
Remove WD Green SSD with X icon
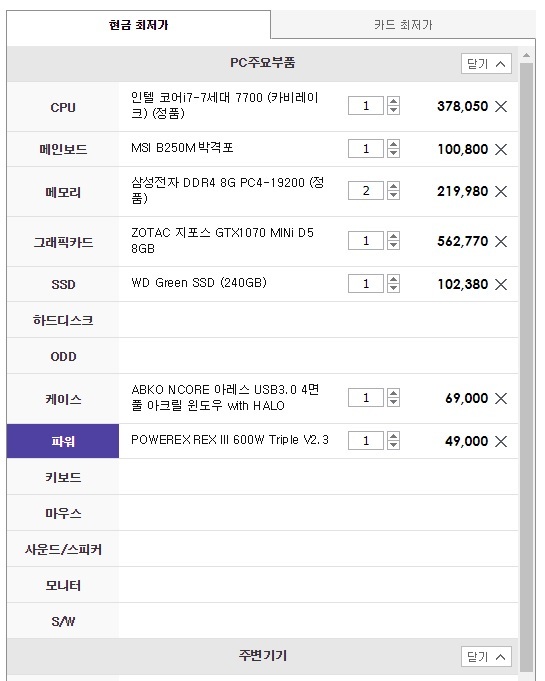(x=501, y=284)
